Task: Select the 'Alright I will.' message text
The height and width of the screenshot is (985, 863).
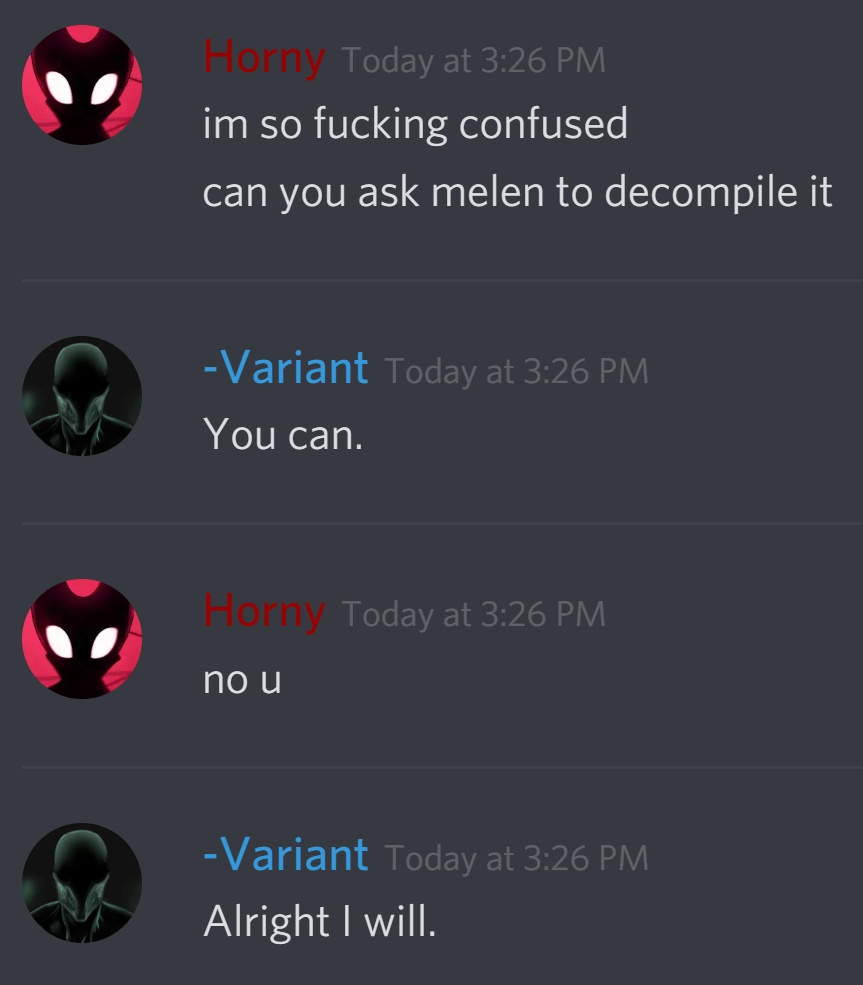Action: (320, 922)
